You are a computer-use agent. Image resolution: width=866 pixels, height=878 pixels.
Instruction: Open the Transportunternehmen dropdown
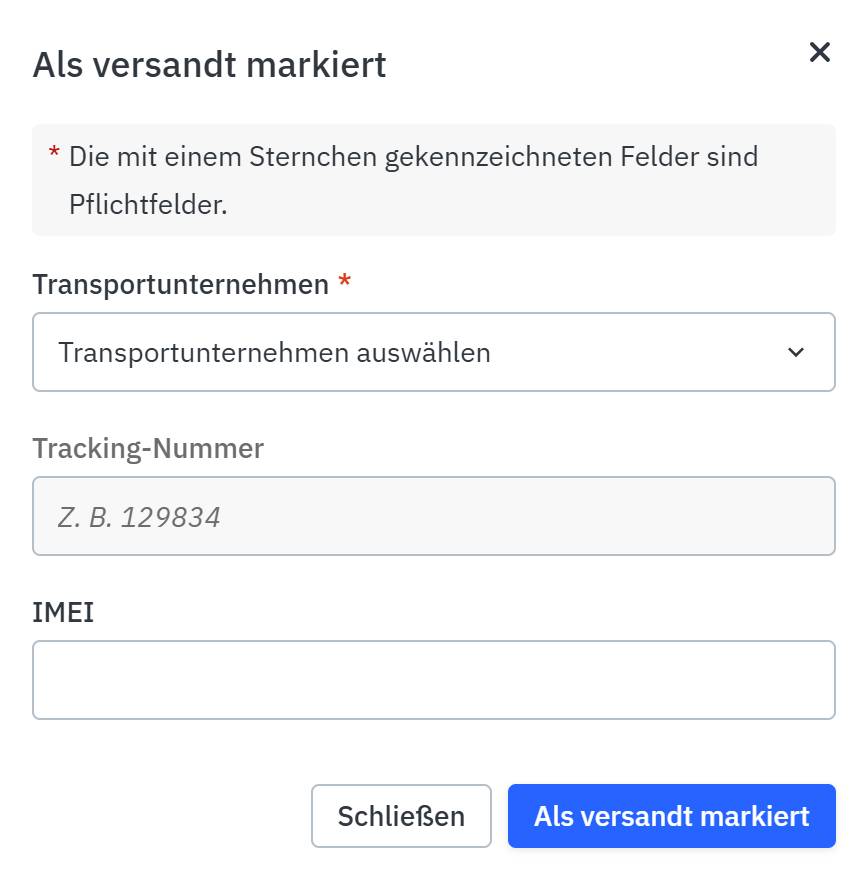(x=434, y=352)
